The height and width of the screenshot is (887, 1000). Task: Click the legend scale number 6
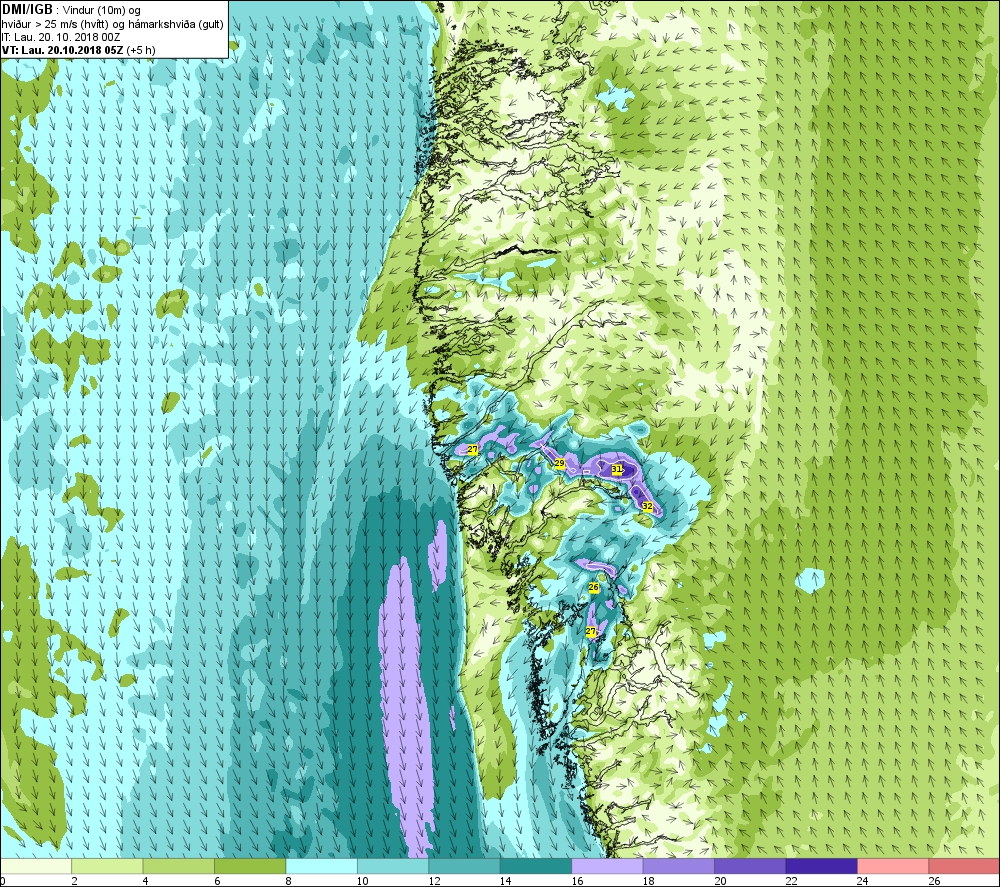[217, 881]
